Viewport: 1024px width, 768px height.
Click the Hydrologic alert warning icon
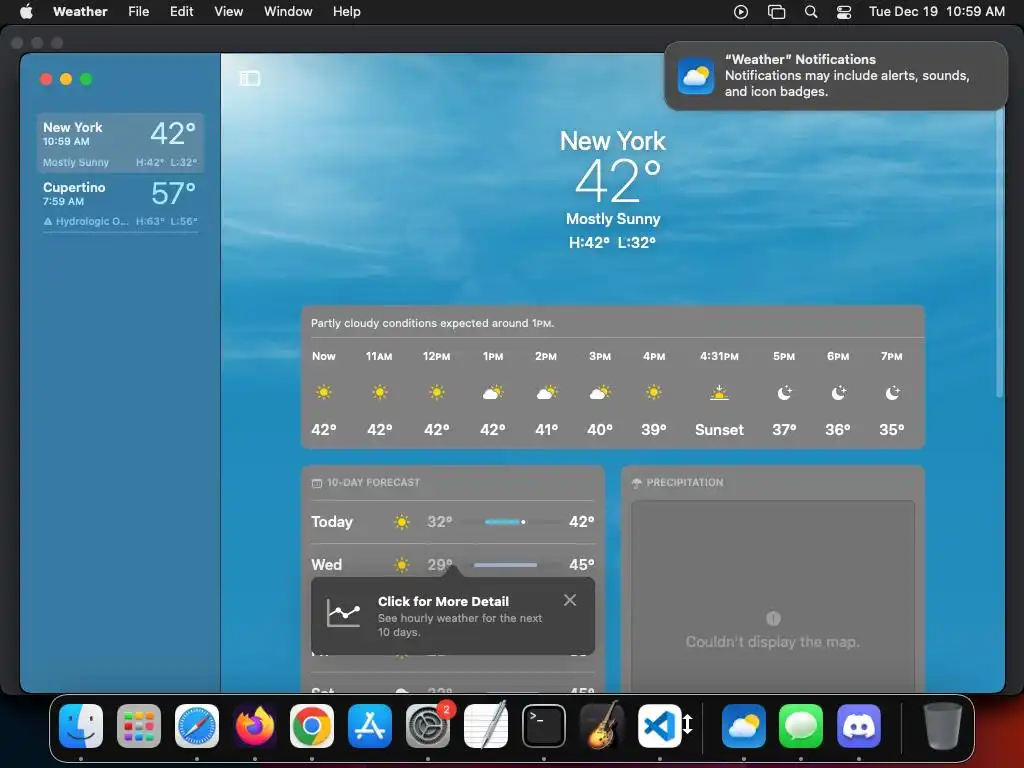tap(48, 221)
